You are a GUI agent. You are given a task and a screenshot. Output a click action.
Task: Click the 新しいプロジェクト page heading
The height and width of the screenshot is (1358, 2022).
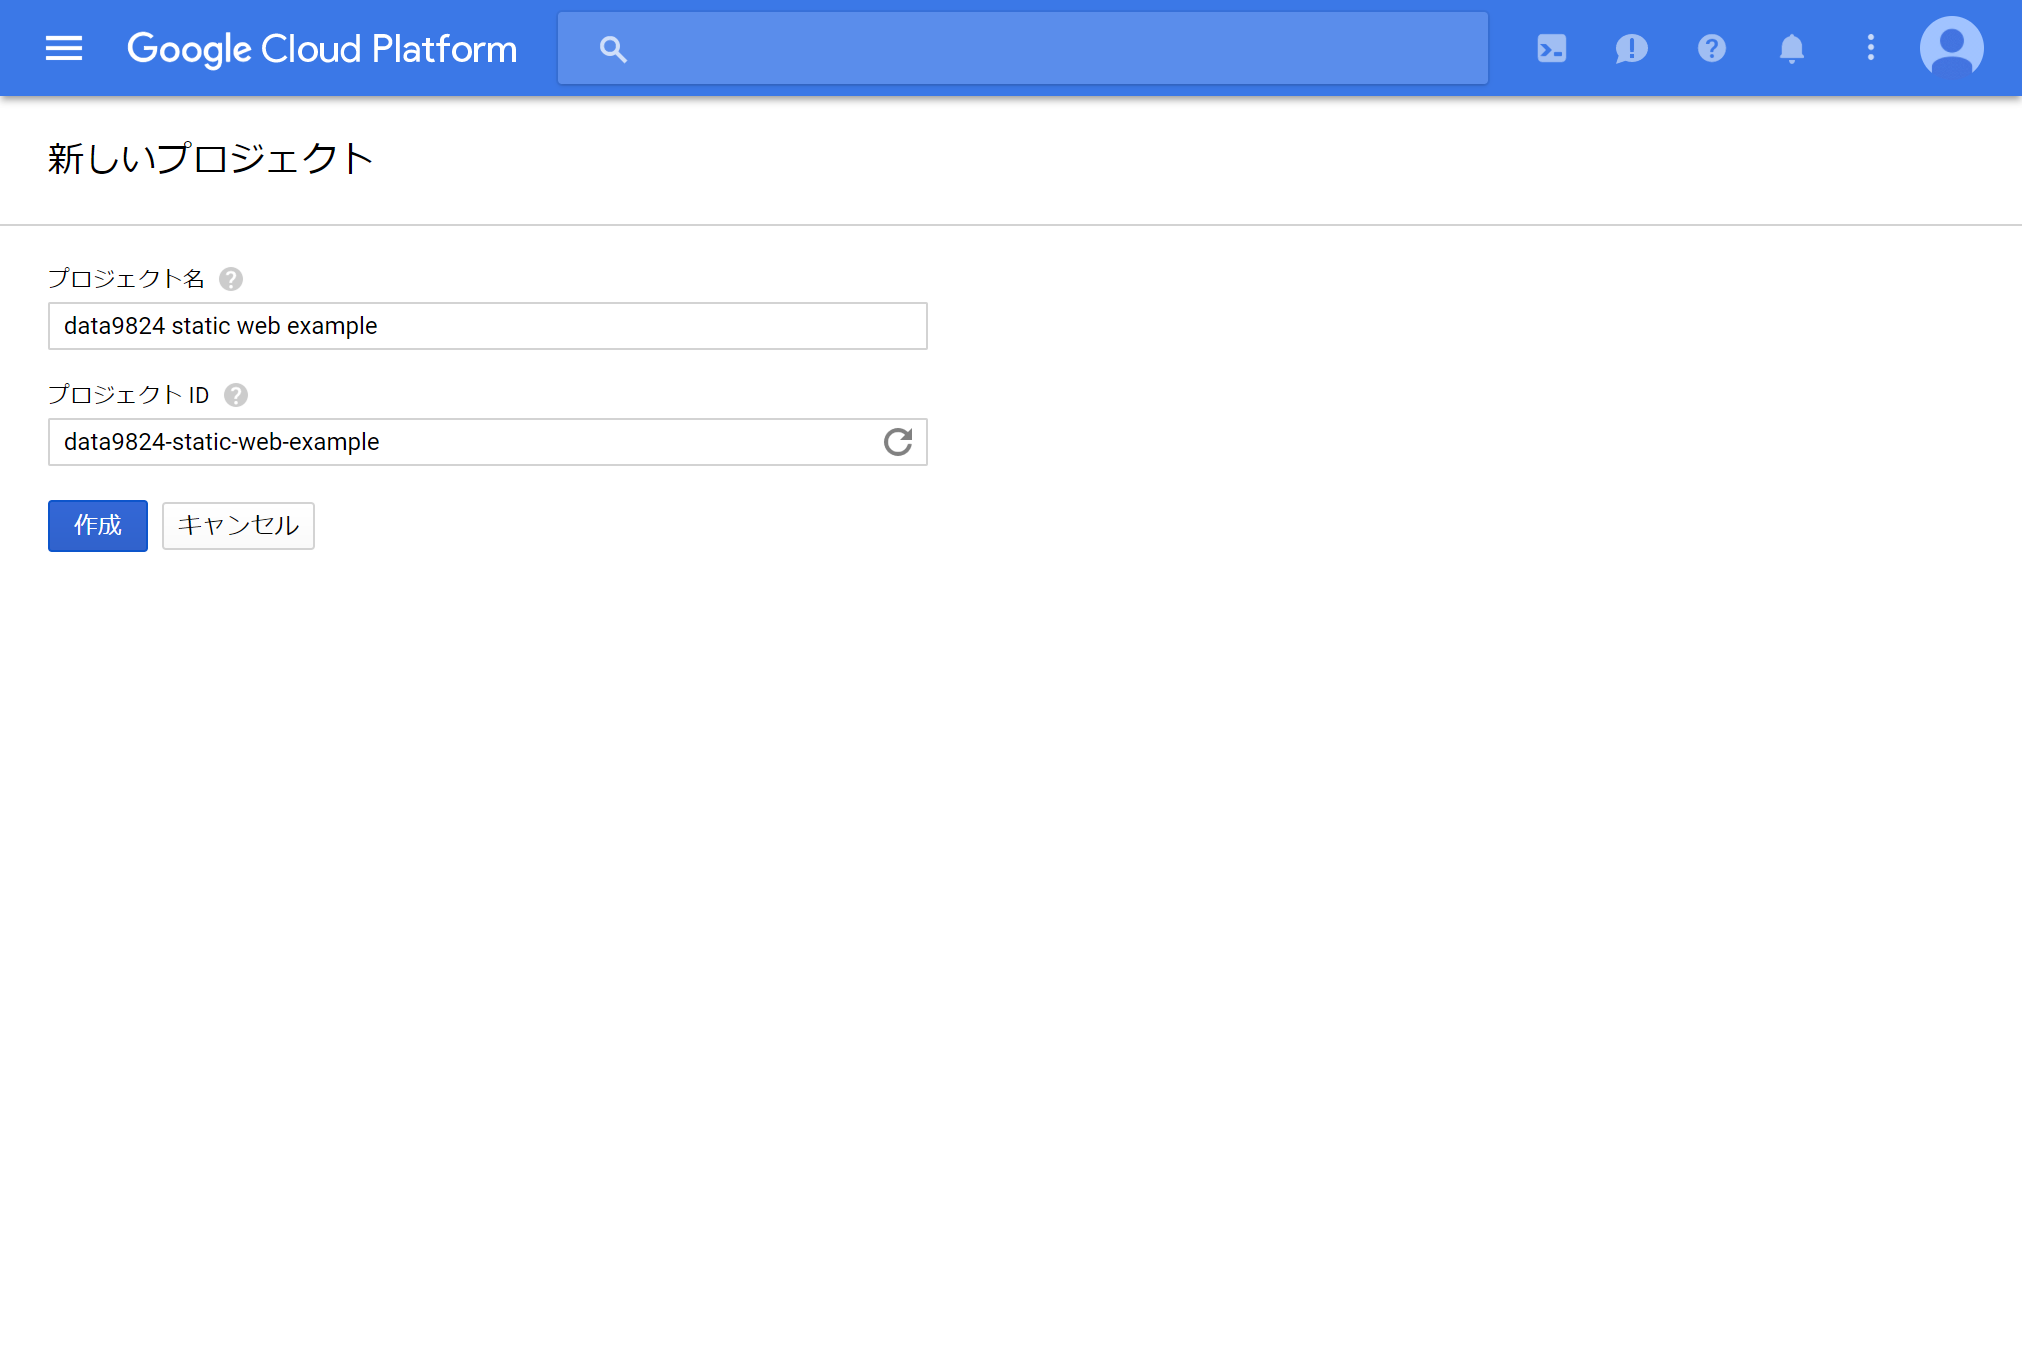(210, 159)
